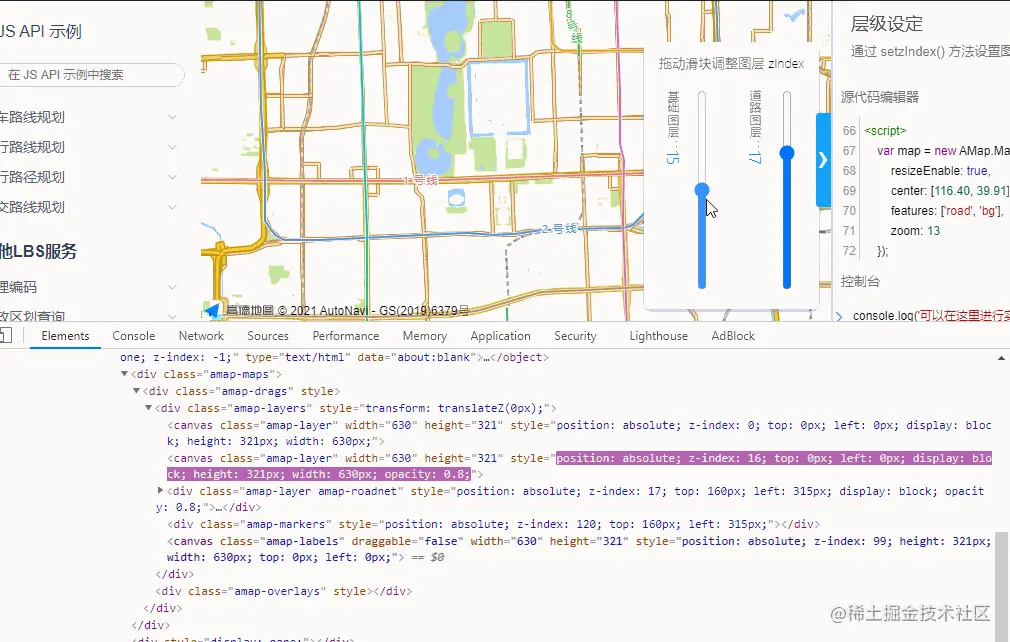Open the AdBlock tab
The height and width of the screenshot is (642, 1010).
click(x=733, y=335)
